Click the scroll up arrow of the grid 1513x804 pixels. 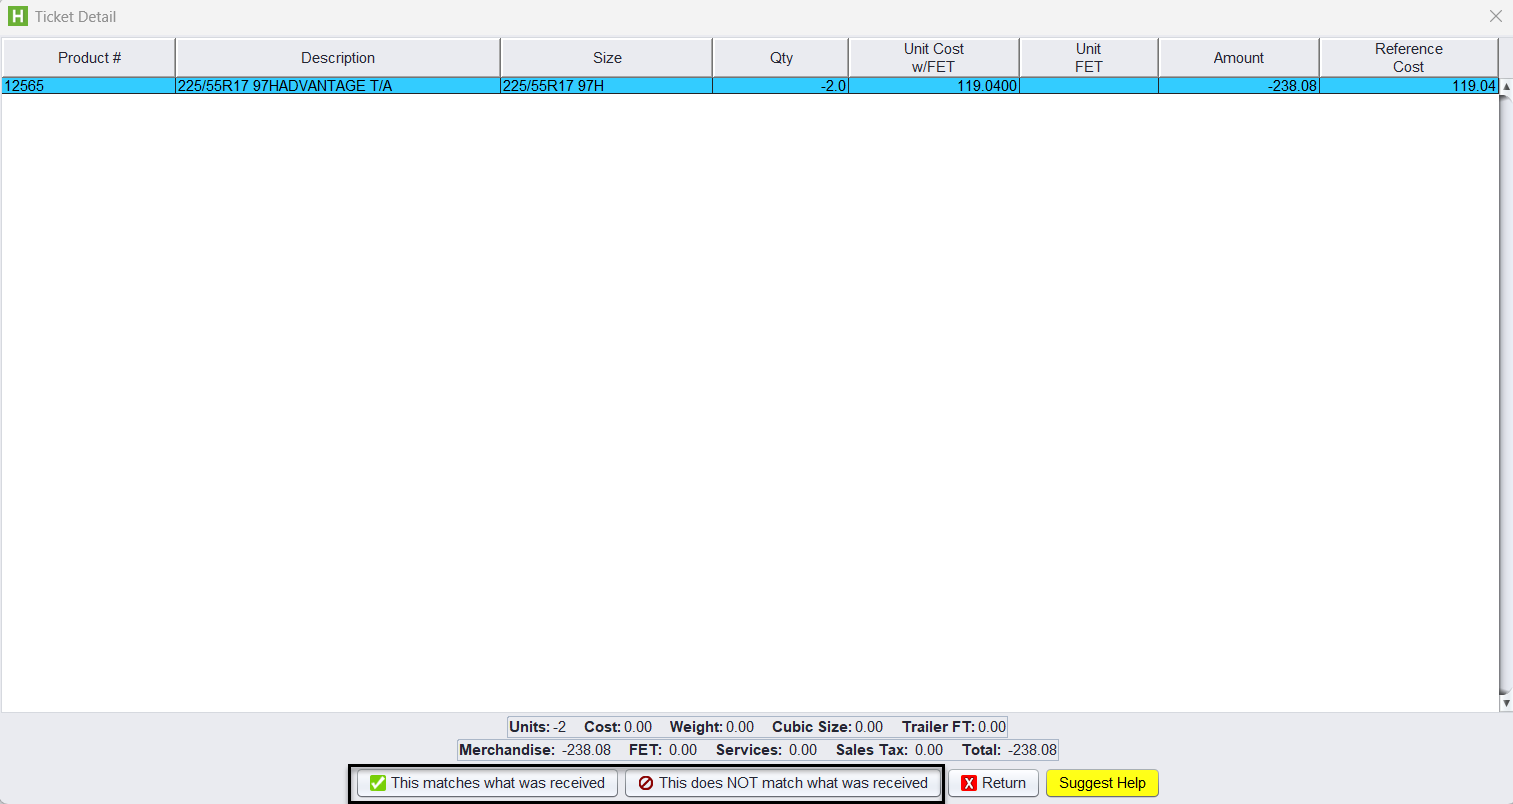tap(1505, 87)
